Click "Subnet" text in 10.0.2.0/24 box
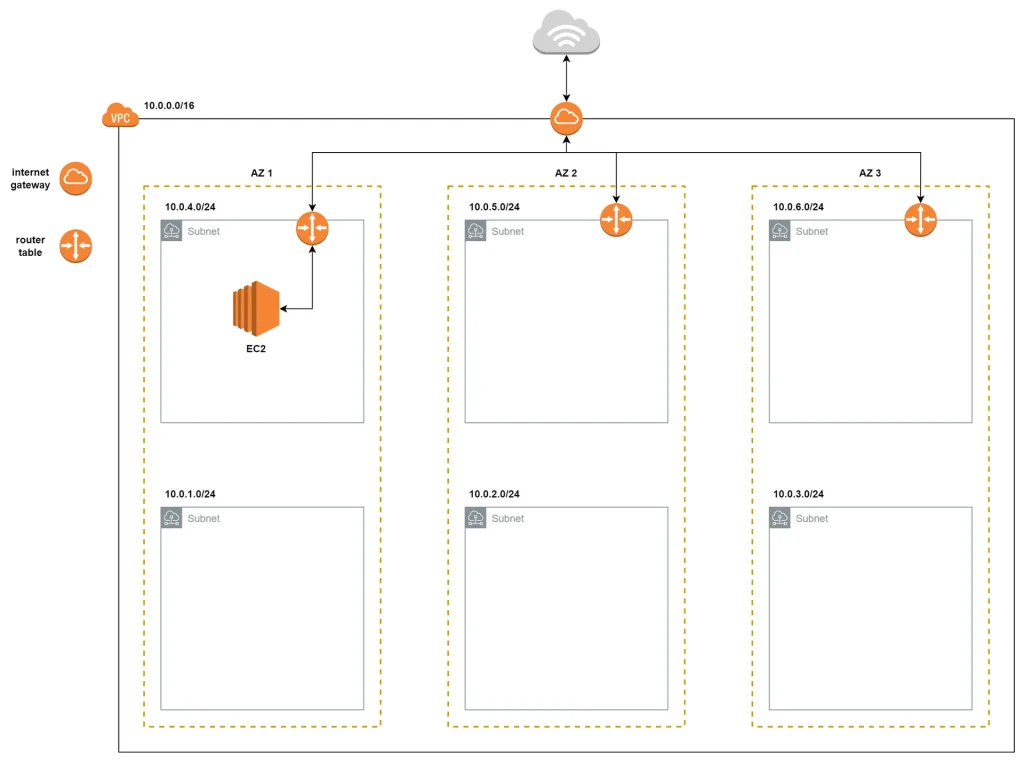Image resolution: width=1024 pixels, height=761 pixels. coord(507,519)
